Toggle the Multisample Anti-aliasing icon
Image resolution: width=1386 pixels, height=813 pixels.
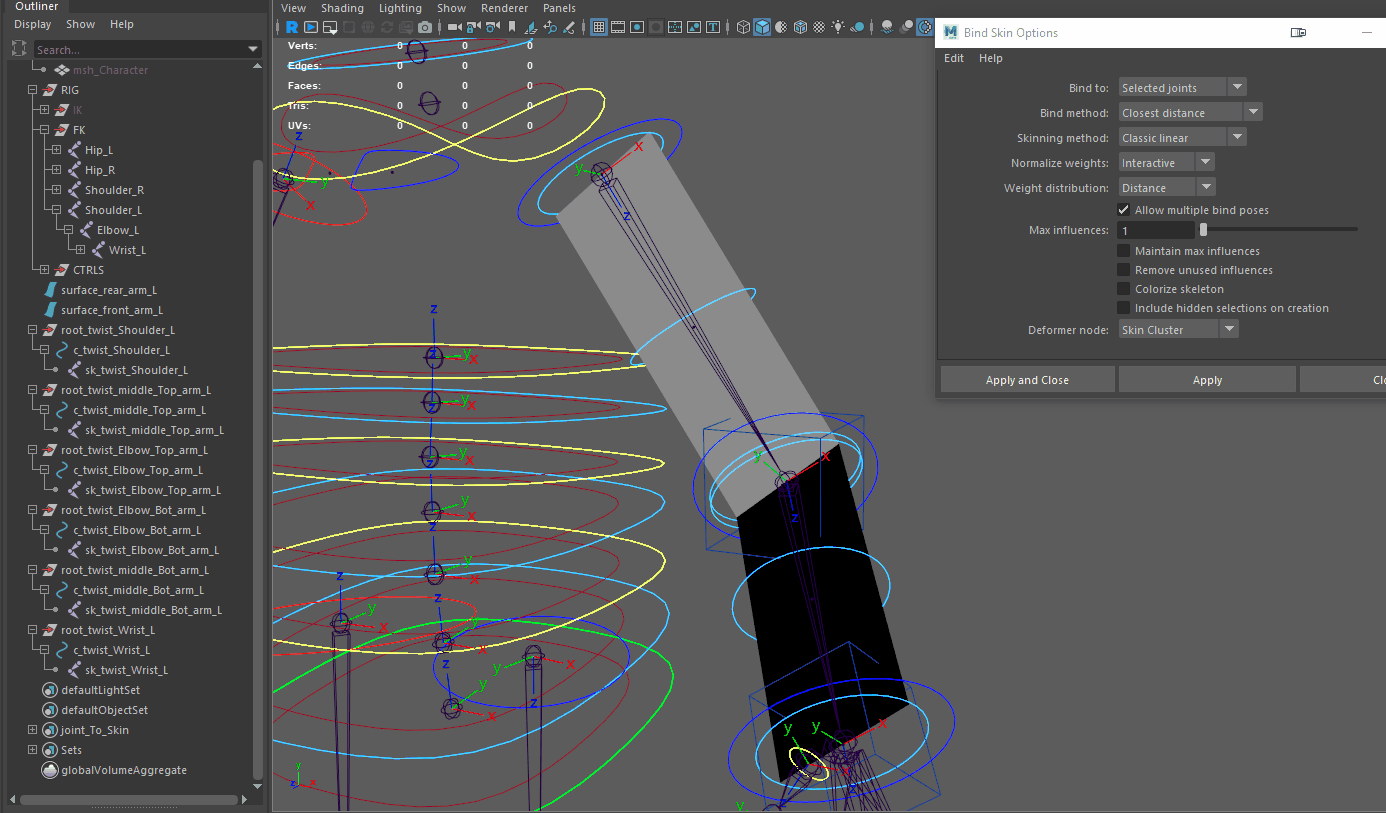coord(925,27)
